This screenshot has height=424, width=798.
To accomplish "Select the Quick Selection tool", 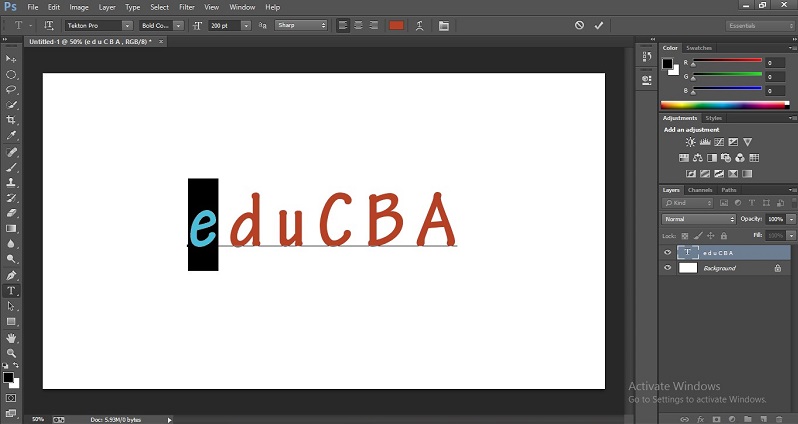I will [11, 105].
